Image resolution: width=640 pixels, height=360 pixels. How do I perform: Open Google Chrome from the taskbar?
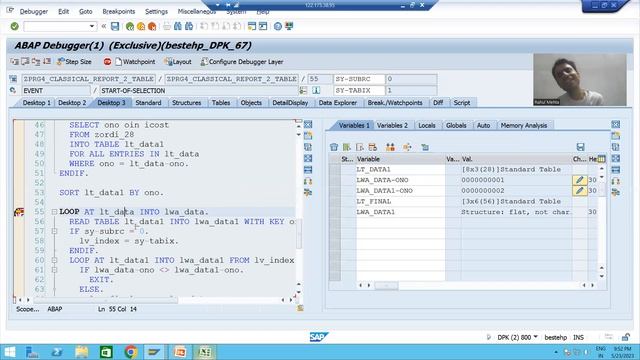pos(131,352)
